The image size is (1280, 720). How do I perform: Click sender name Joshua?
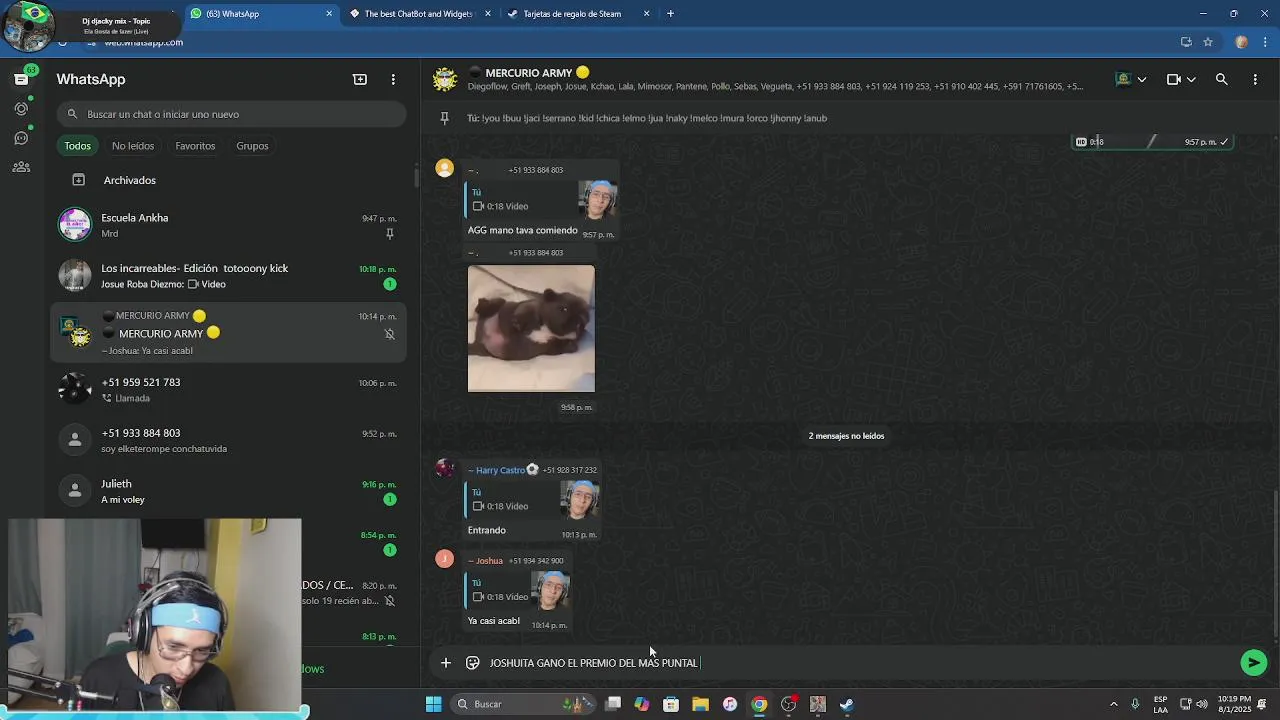[x=489, y=561]
